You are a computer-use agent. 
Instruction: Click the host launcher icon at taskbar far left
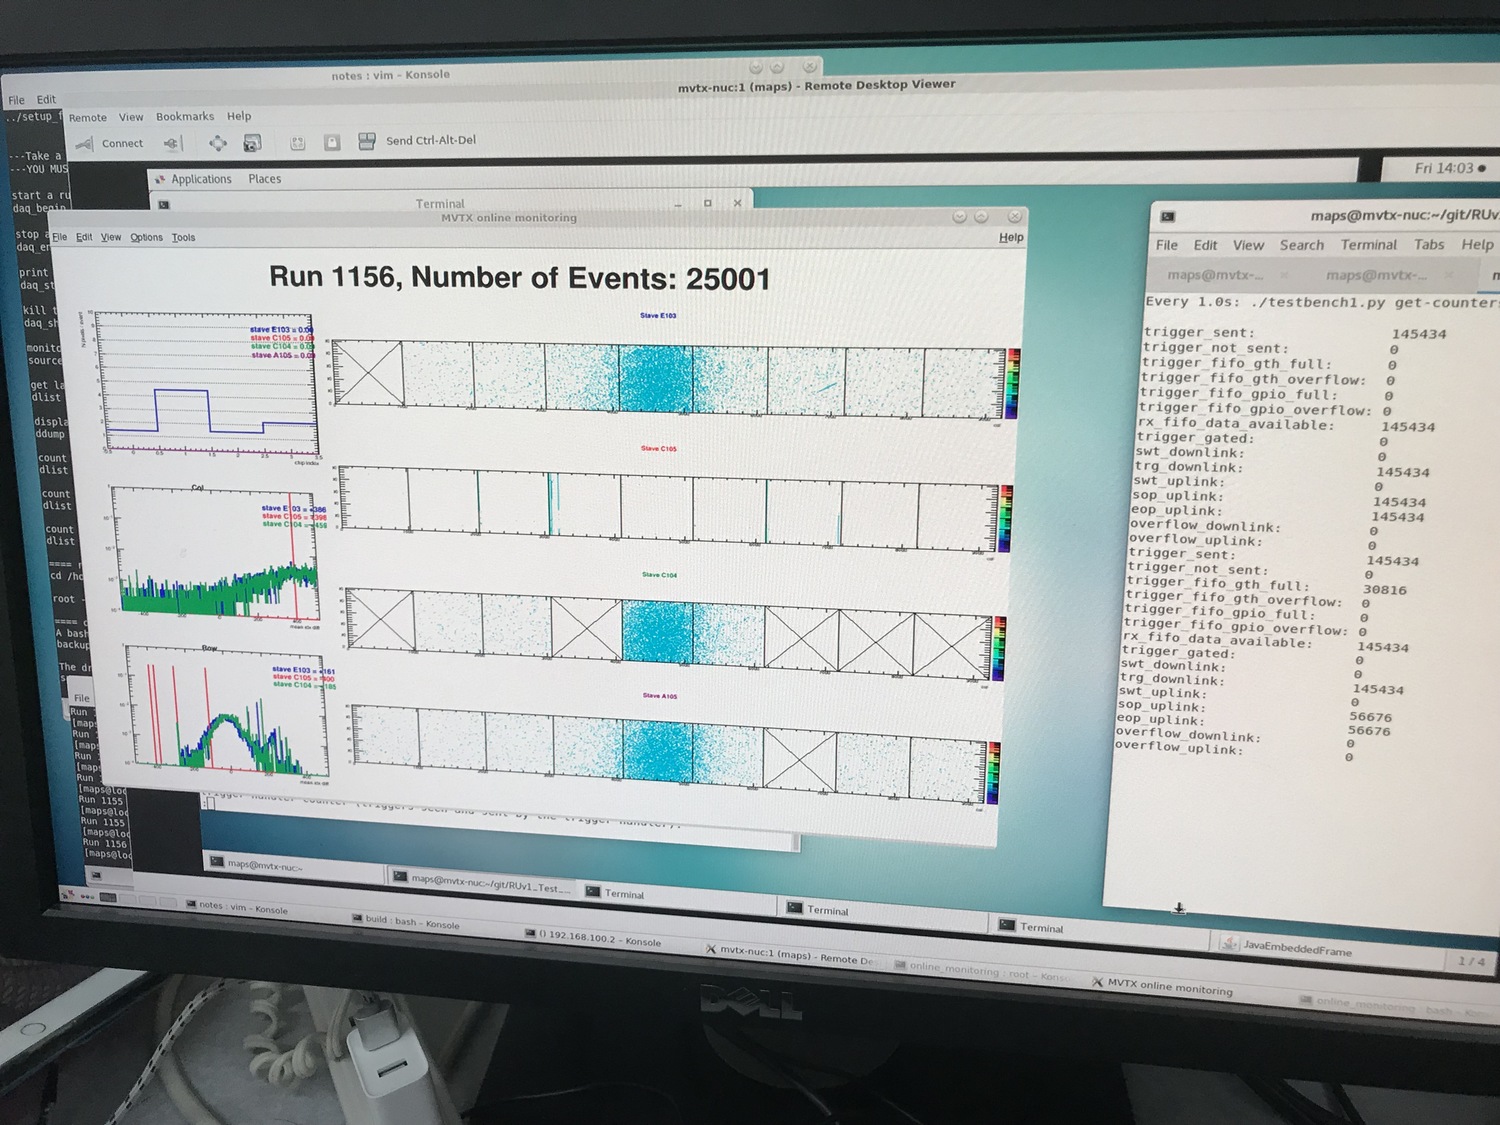tap(68, 894)
